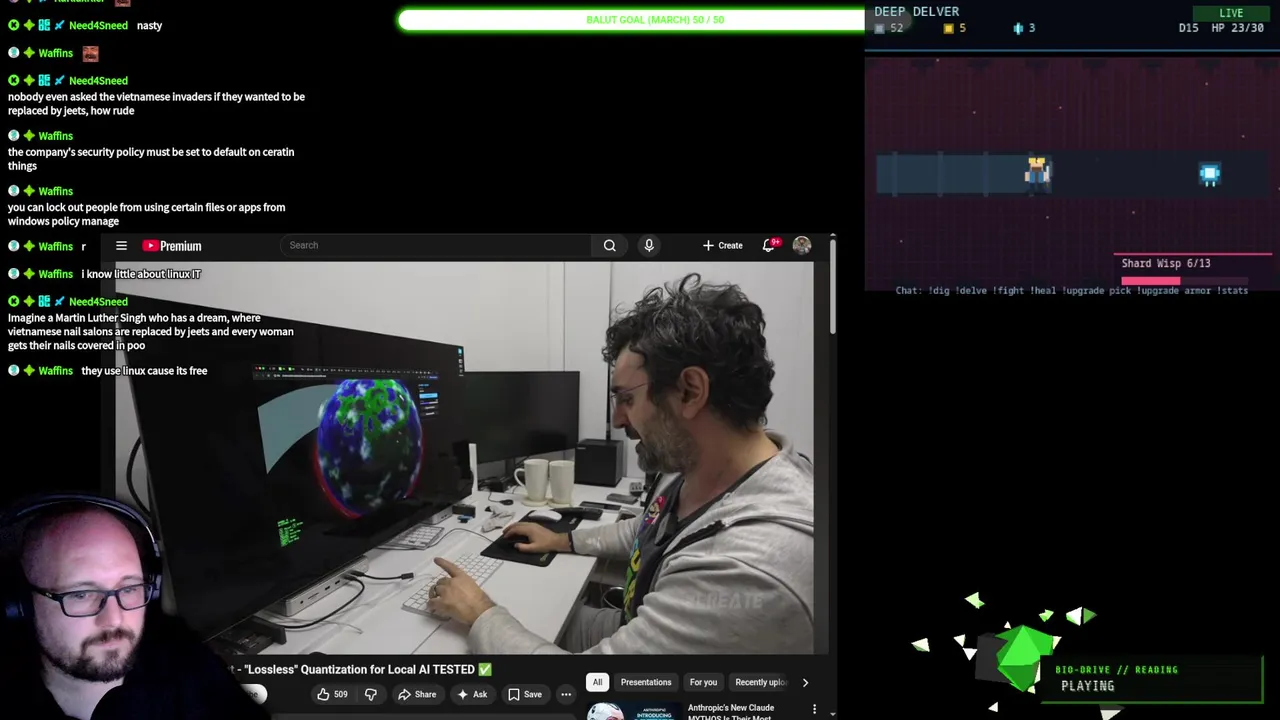
Task: Click the BIO-DRIVE // READING label
Action: click(x=1116, y=669)
